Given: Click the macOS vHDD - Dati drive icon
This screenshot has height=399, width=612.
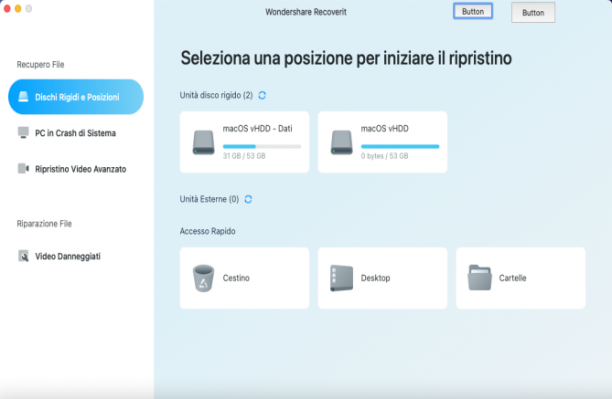Looking at the screenshot, I should tap(203, 142).
